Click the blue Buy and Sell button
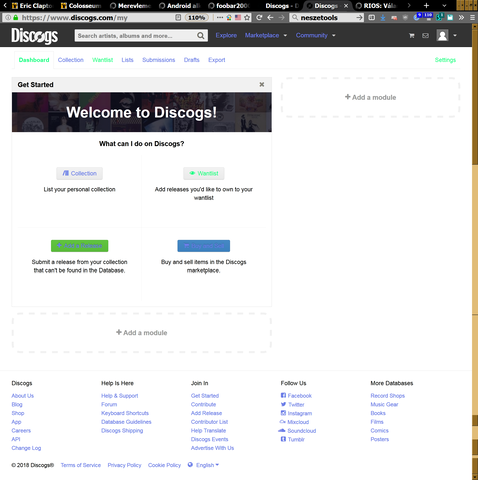 pos(204,246)
